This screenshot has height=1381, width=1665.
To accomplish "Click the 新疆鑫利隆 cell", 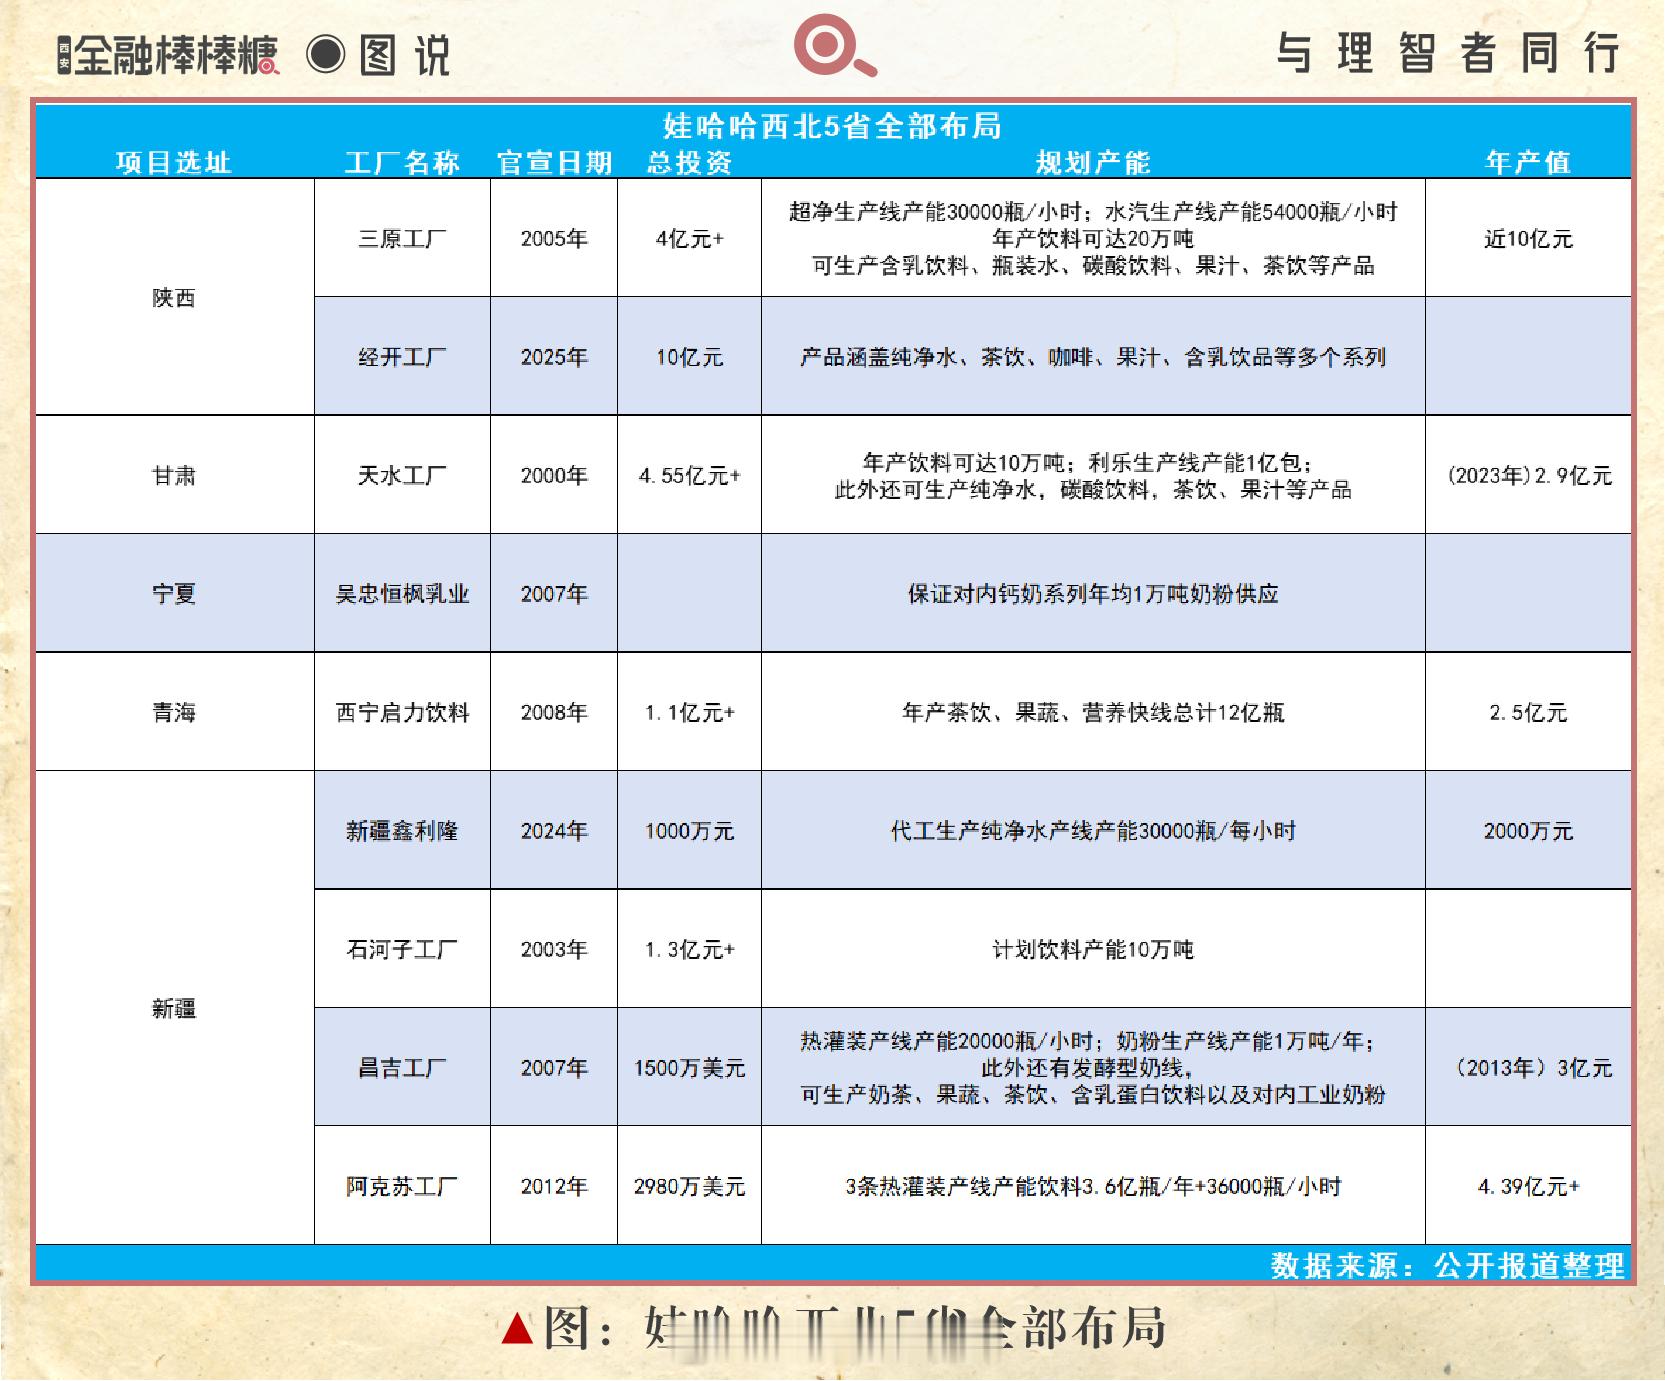I will tap(402, 831).
